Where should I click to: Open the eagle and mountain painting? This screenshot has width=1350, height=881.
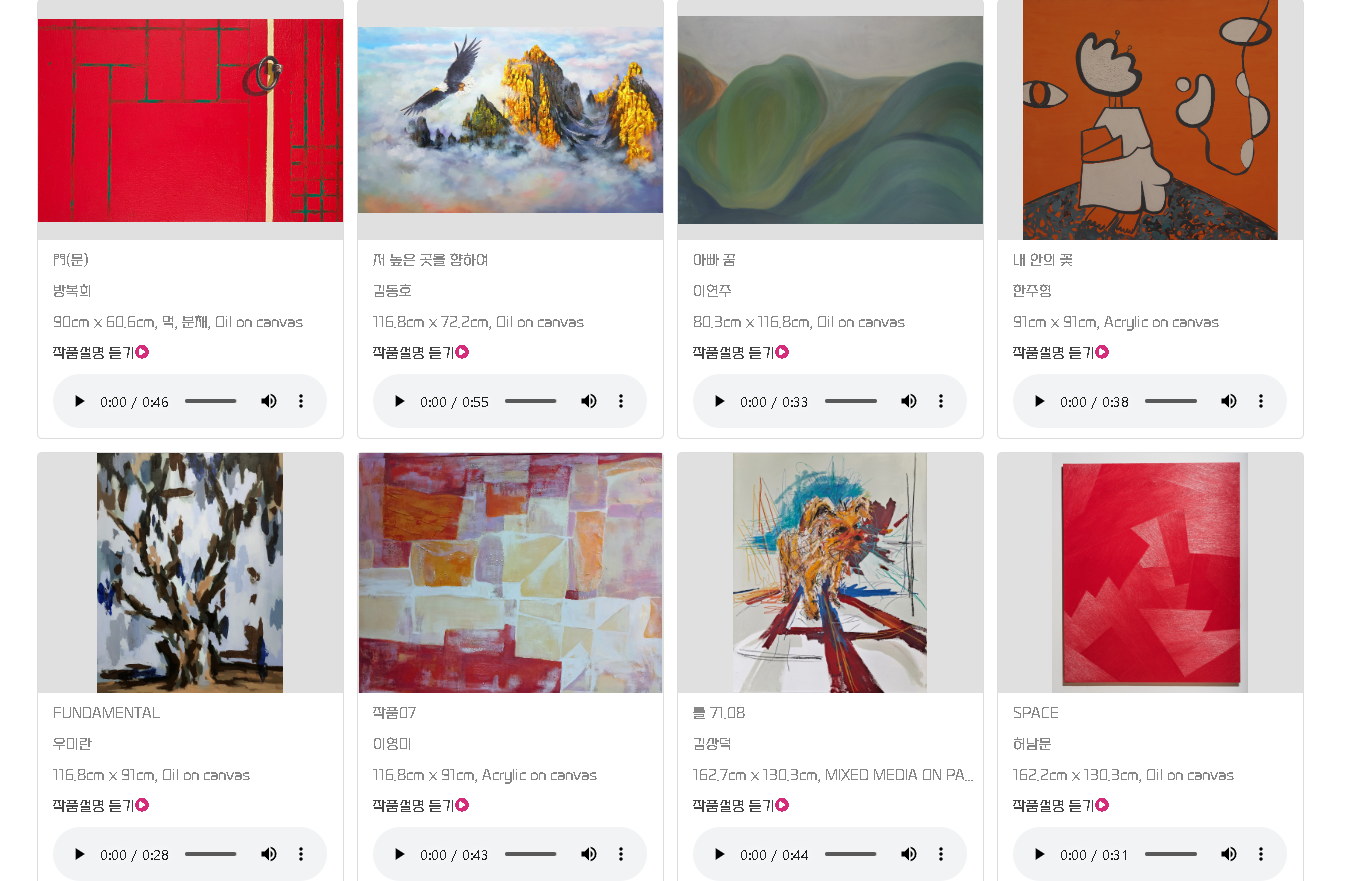tap(510, 120)
